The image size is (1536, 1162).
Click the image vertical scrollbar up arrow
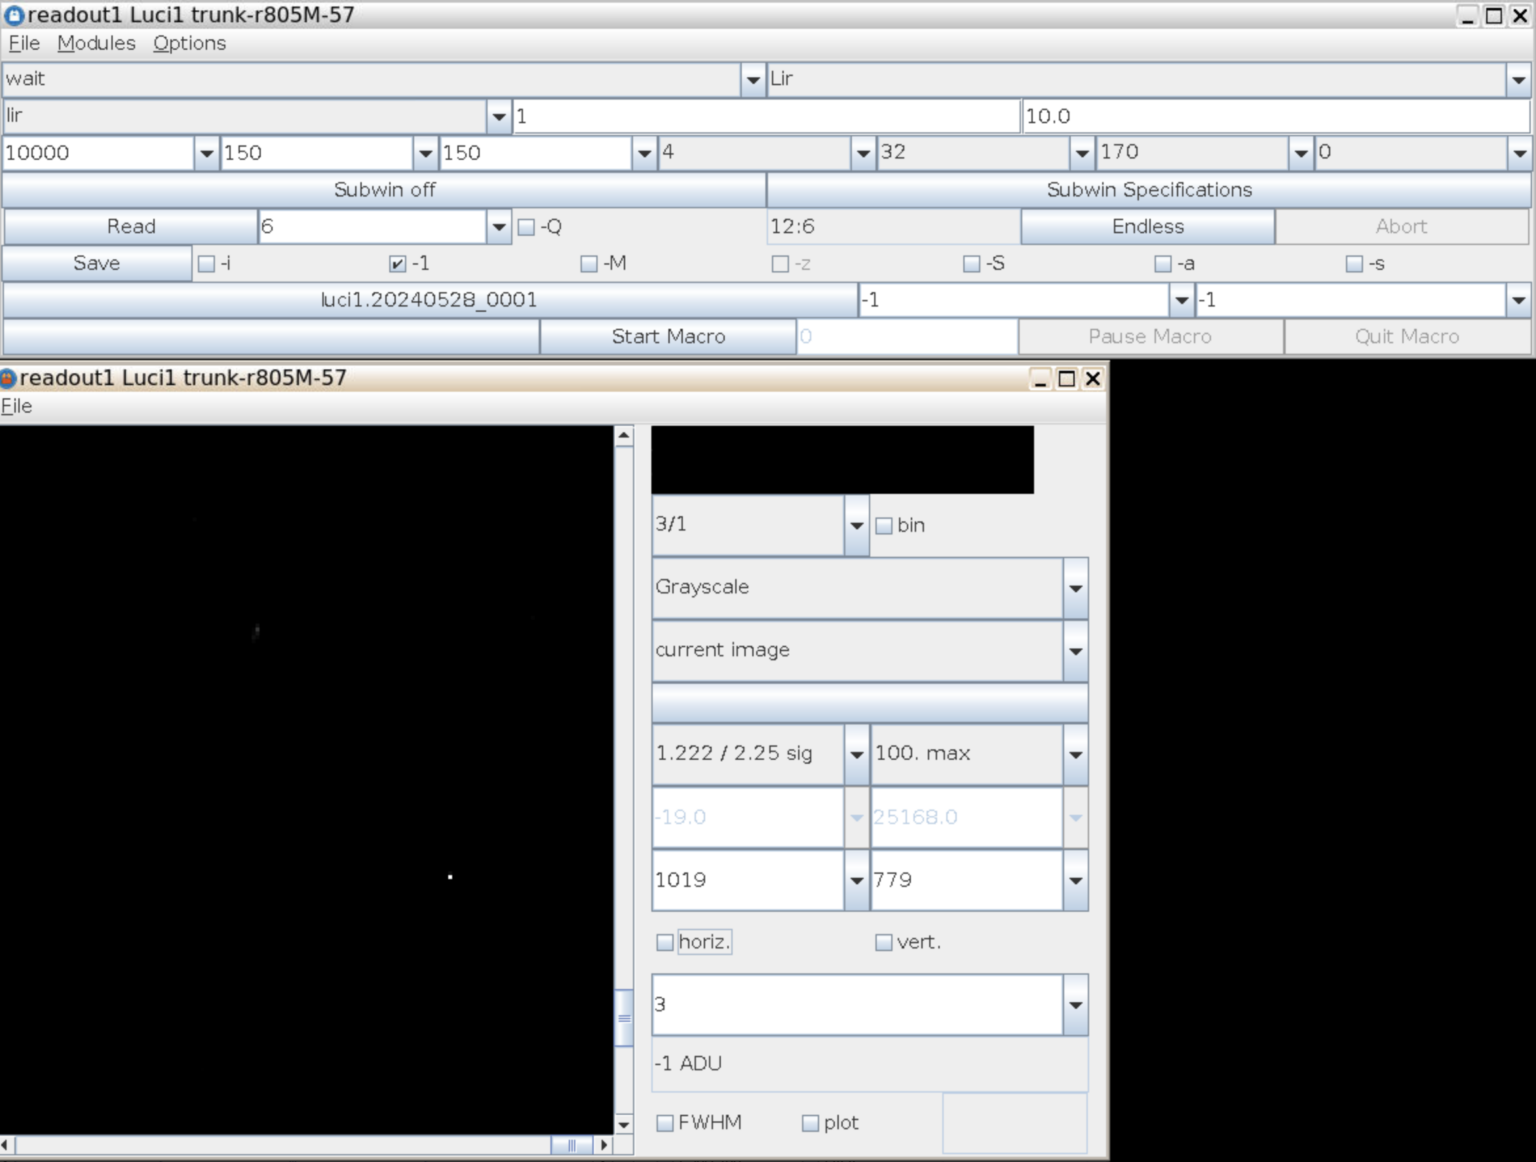624,436
